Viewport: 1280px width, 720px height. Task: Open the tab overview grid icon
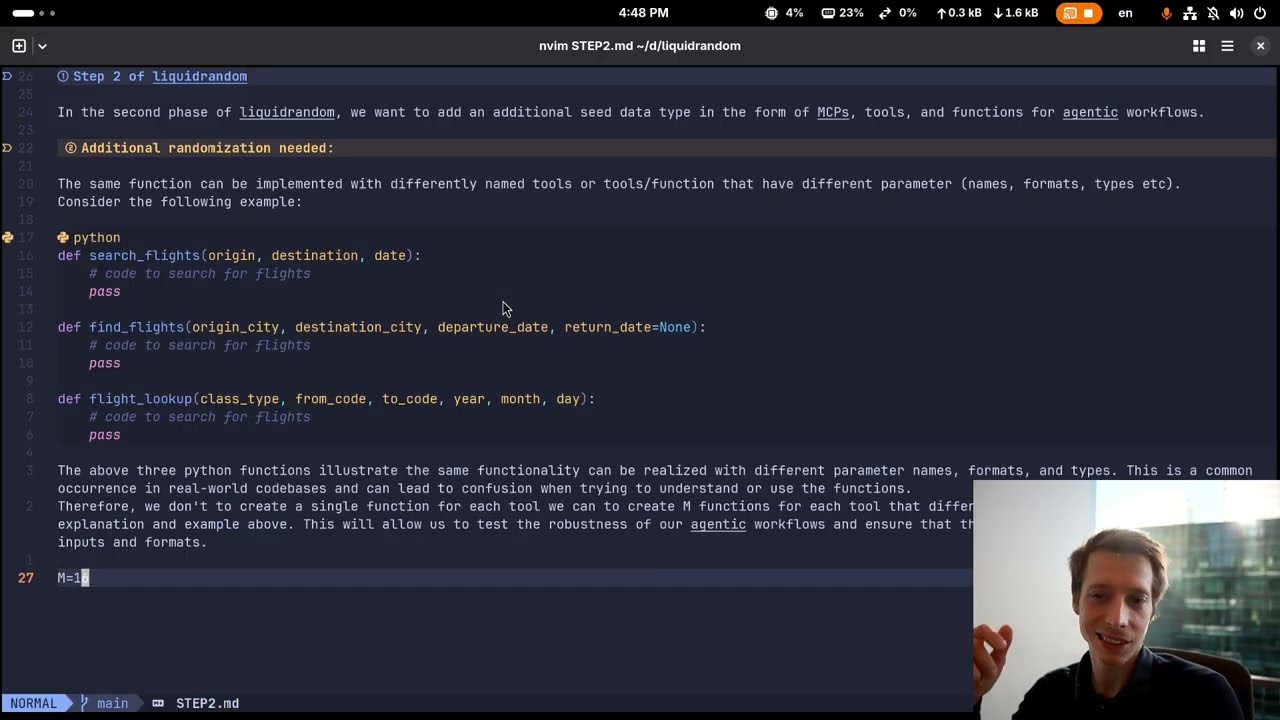pos(1199,46)
